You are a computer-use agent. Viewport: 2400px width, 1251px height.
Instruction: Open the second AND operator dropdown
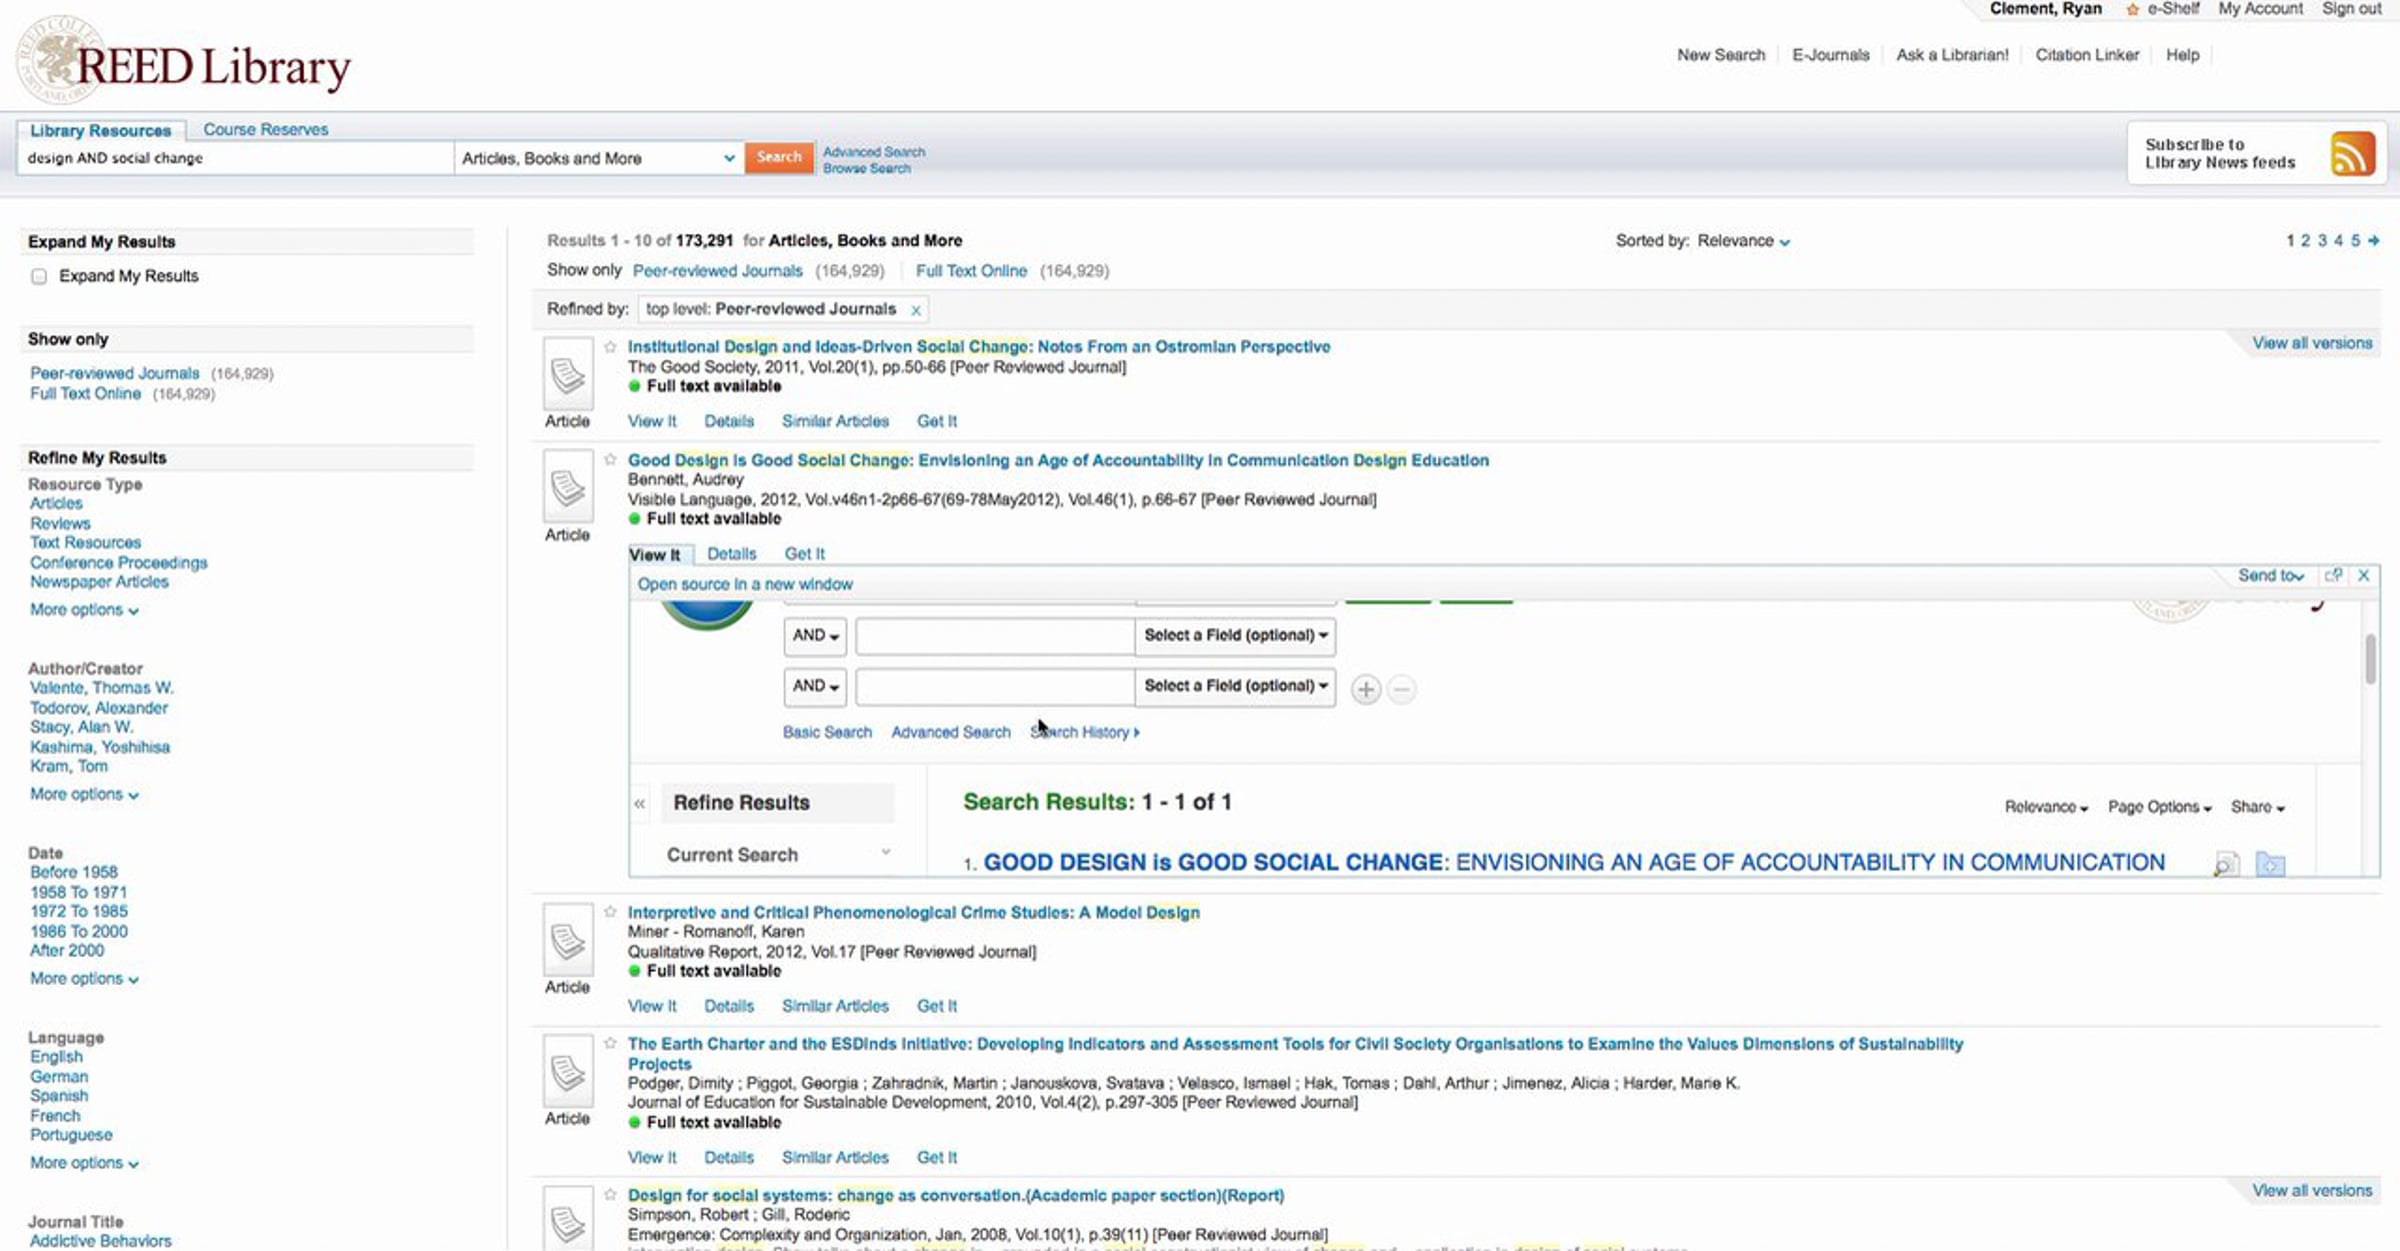click(815, 686)
